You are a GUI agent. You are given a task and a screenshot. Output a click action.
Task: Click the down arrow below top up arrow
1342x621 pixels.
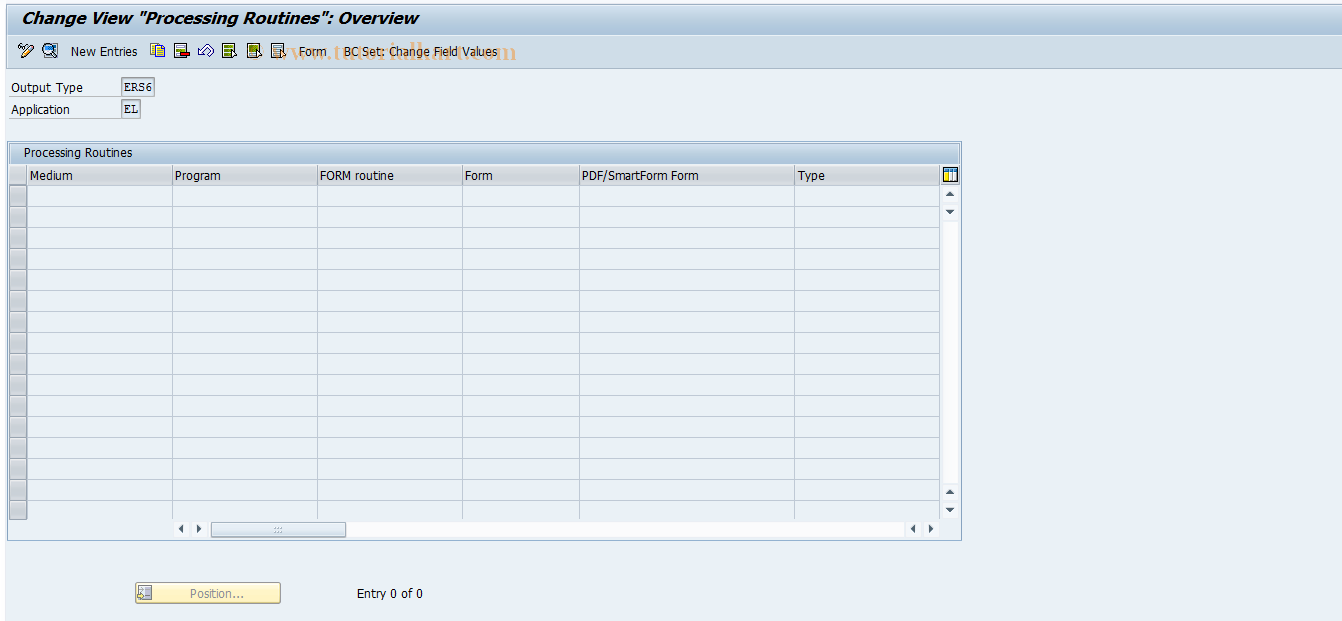[x=950, y=212]
